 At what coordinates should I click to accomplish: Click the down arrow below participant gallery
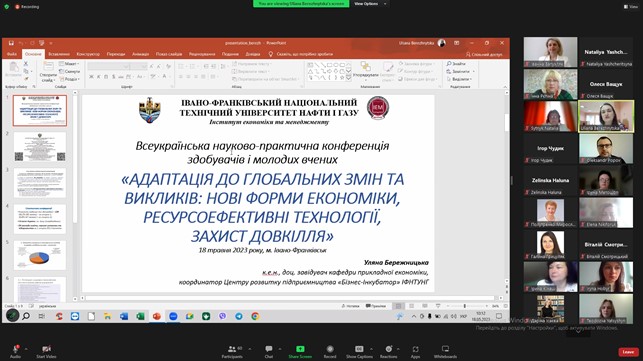(x=578, y=332)
